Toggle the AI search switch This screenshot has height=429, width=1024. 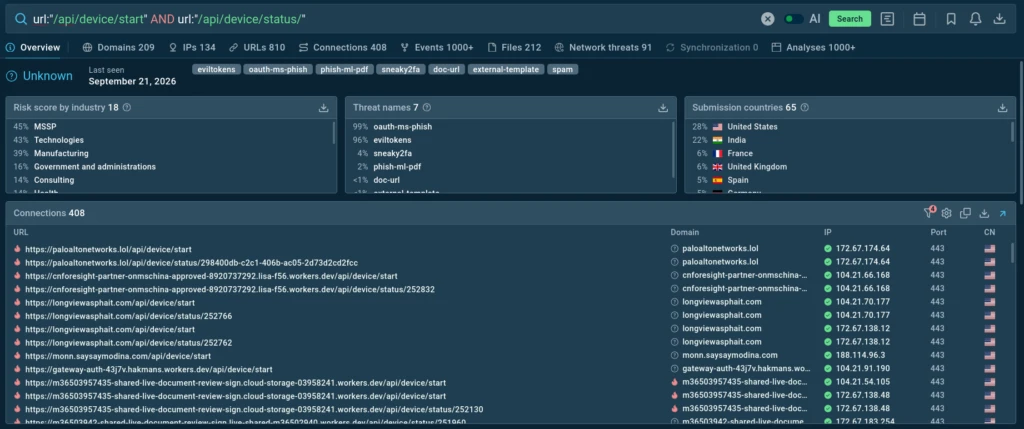coord(793,19)
